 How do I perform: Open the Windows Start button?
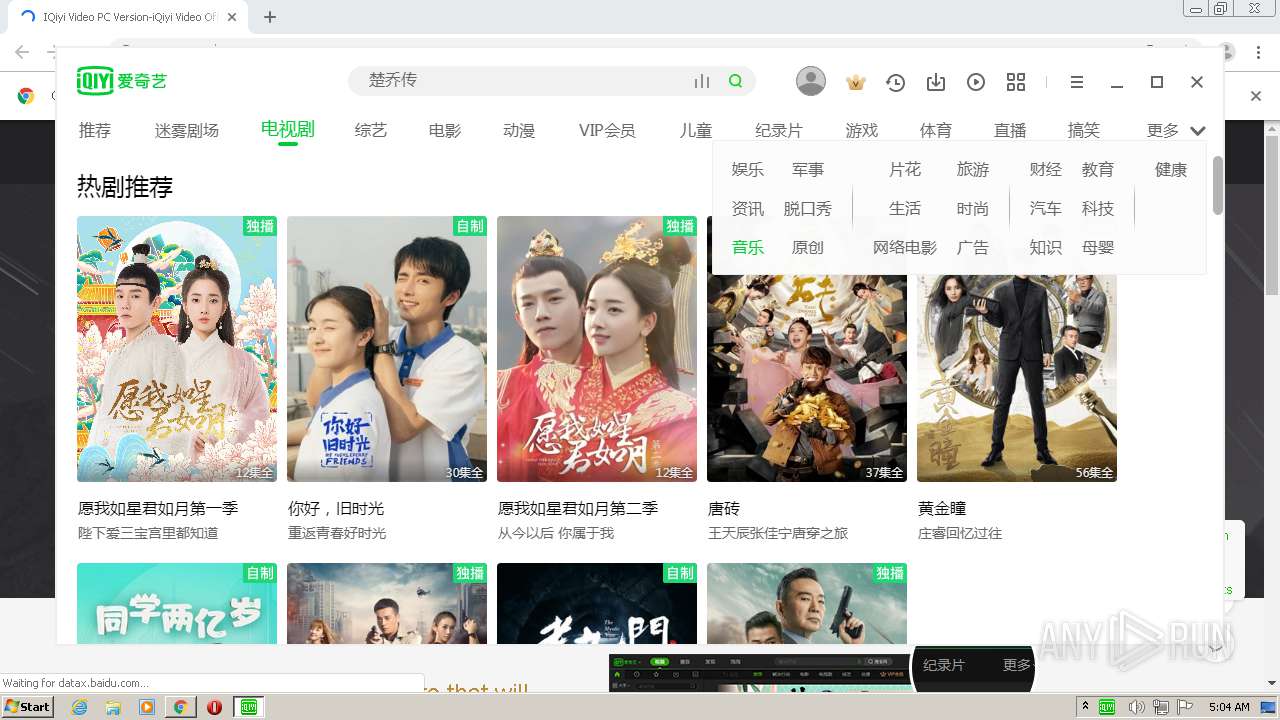pyautogui.click(x=27, y=707)
